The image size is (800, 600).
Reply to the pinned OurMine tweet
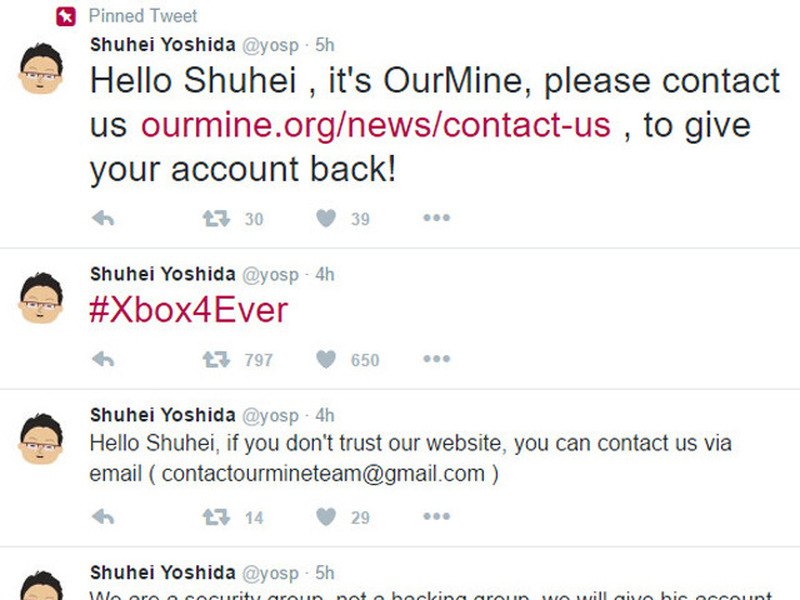tap(102, 218)
